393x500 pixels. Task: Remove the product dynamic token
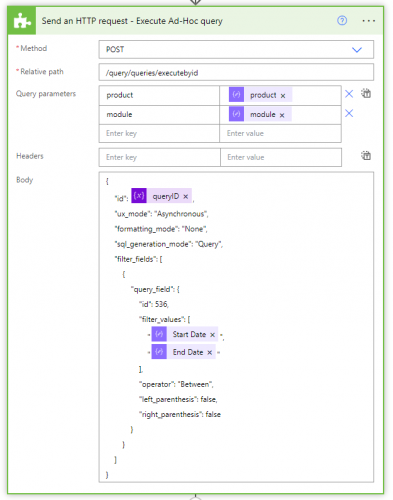tap(283, 96)
